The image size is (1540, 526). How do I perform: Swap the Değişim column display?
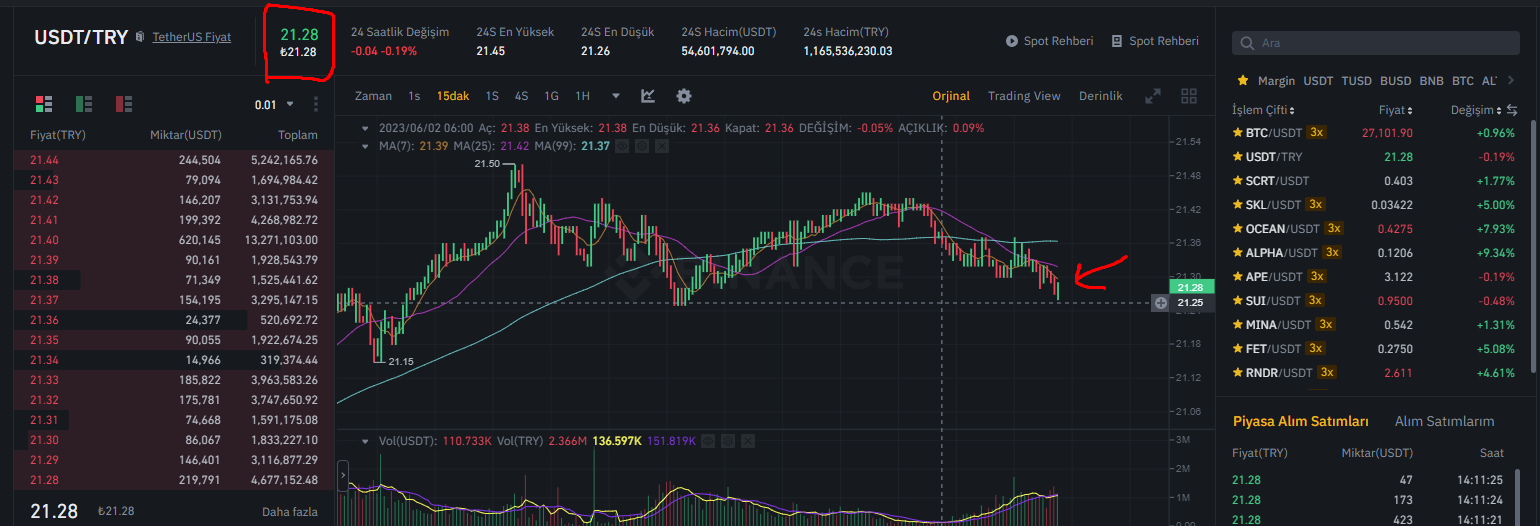[1512, 110]
